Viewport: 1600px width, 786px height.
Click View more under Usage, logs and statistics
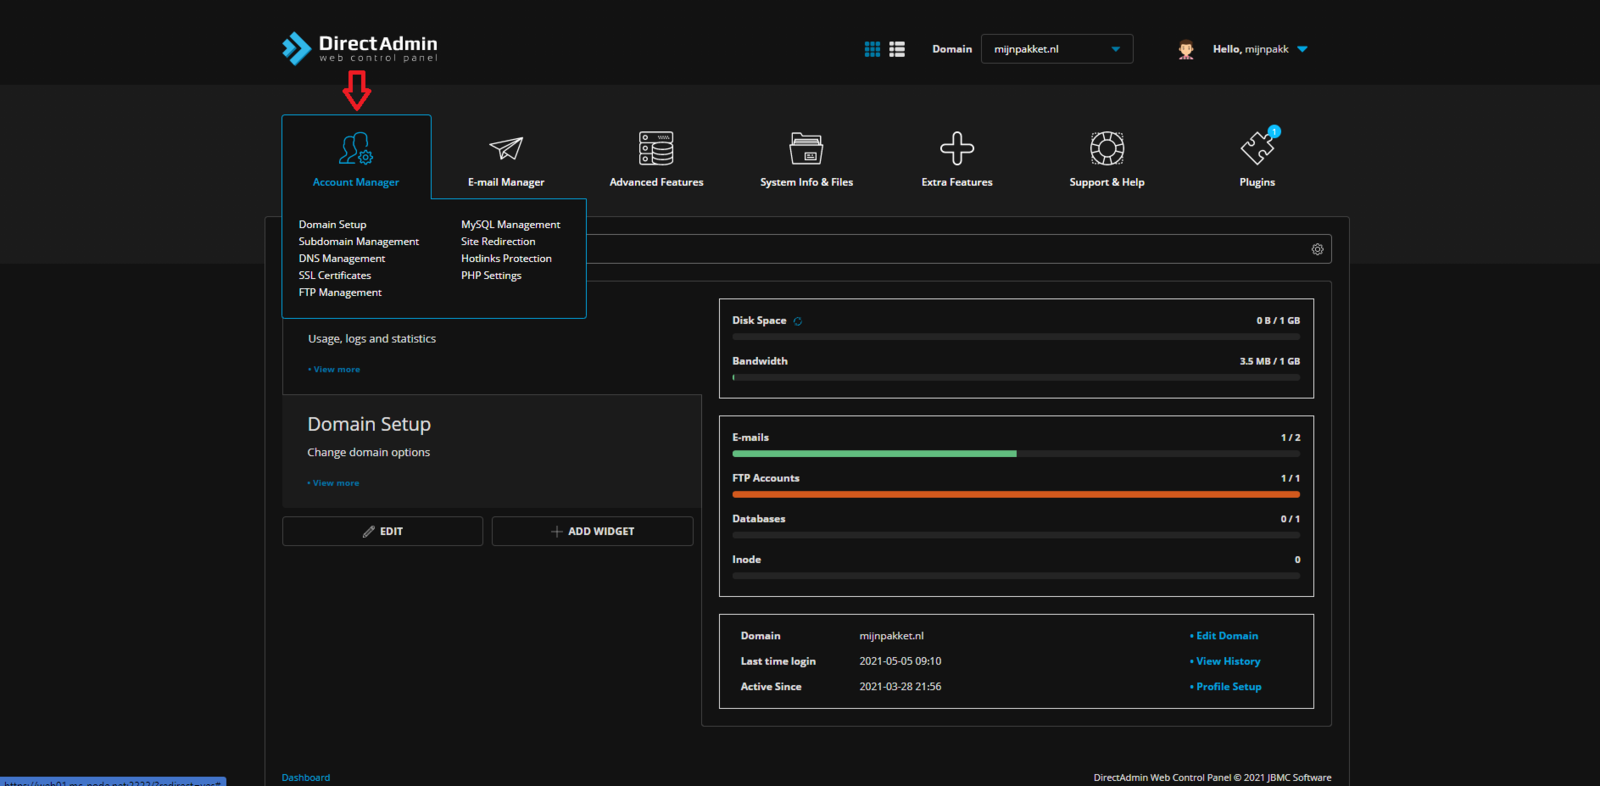click(x=334, y=370)
